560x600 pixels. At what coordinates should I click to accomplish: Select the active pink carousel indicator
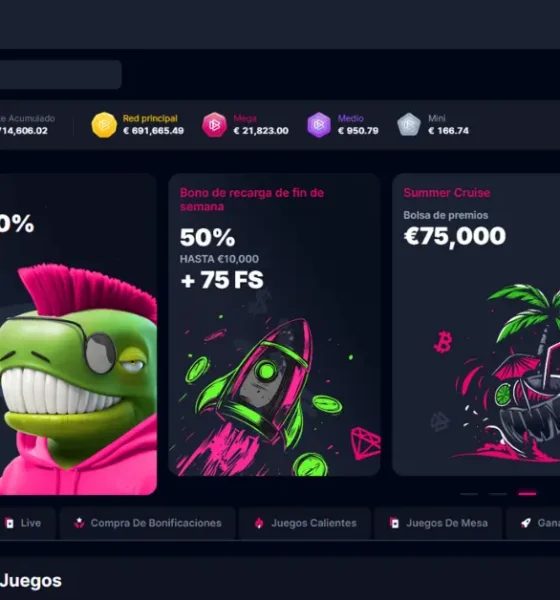pyautogui.click(x=527, y=494)
